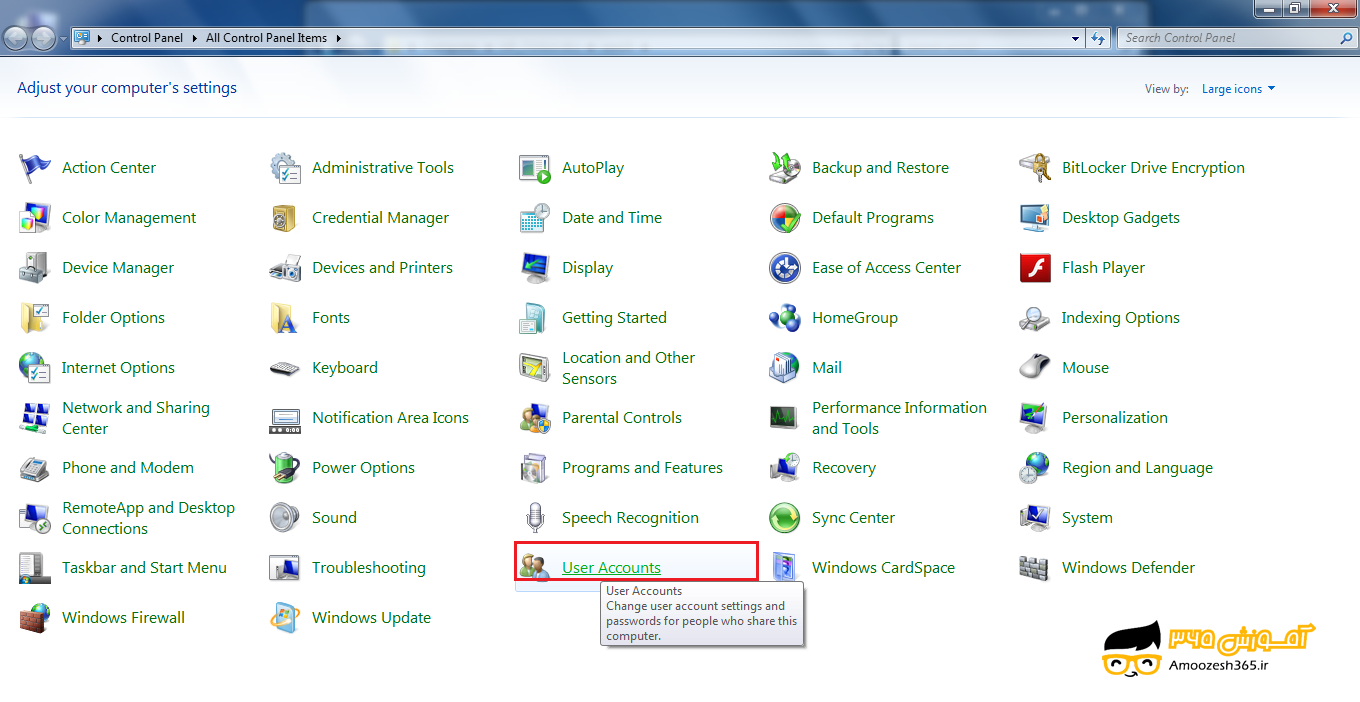The width and height of the screenshot is (1360, 702).
Task: Open the Programs and Features link
Action: click(x=642, y=468)
